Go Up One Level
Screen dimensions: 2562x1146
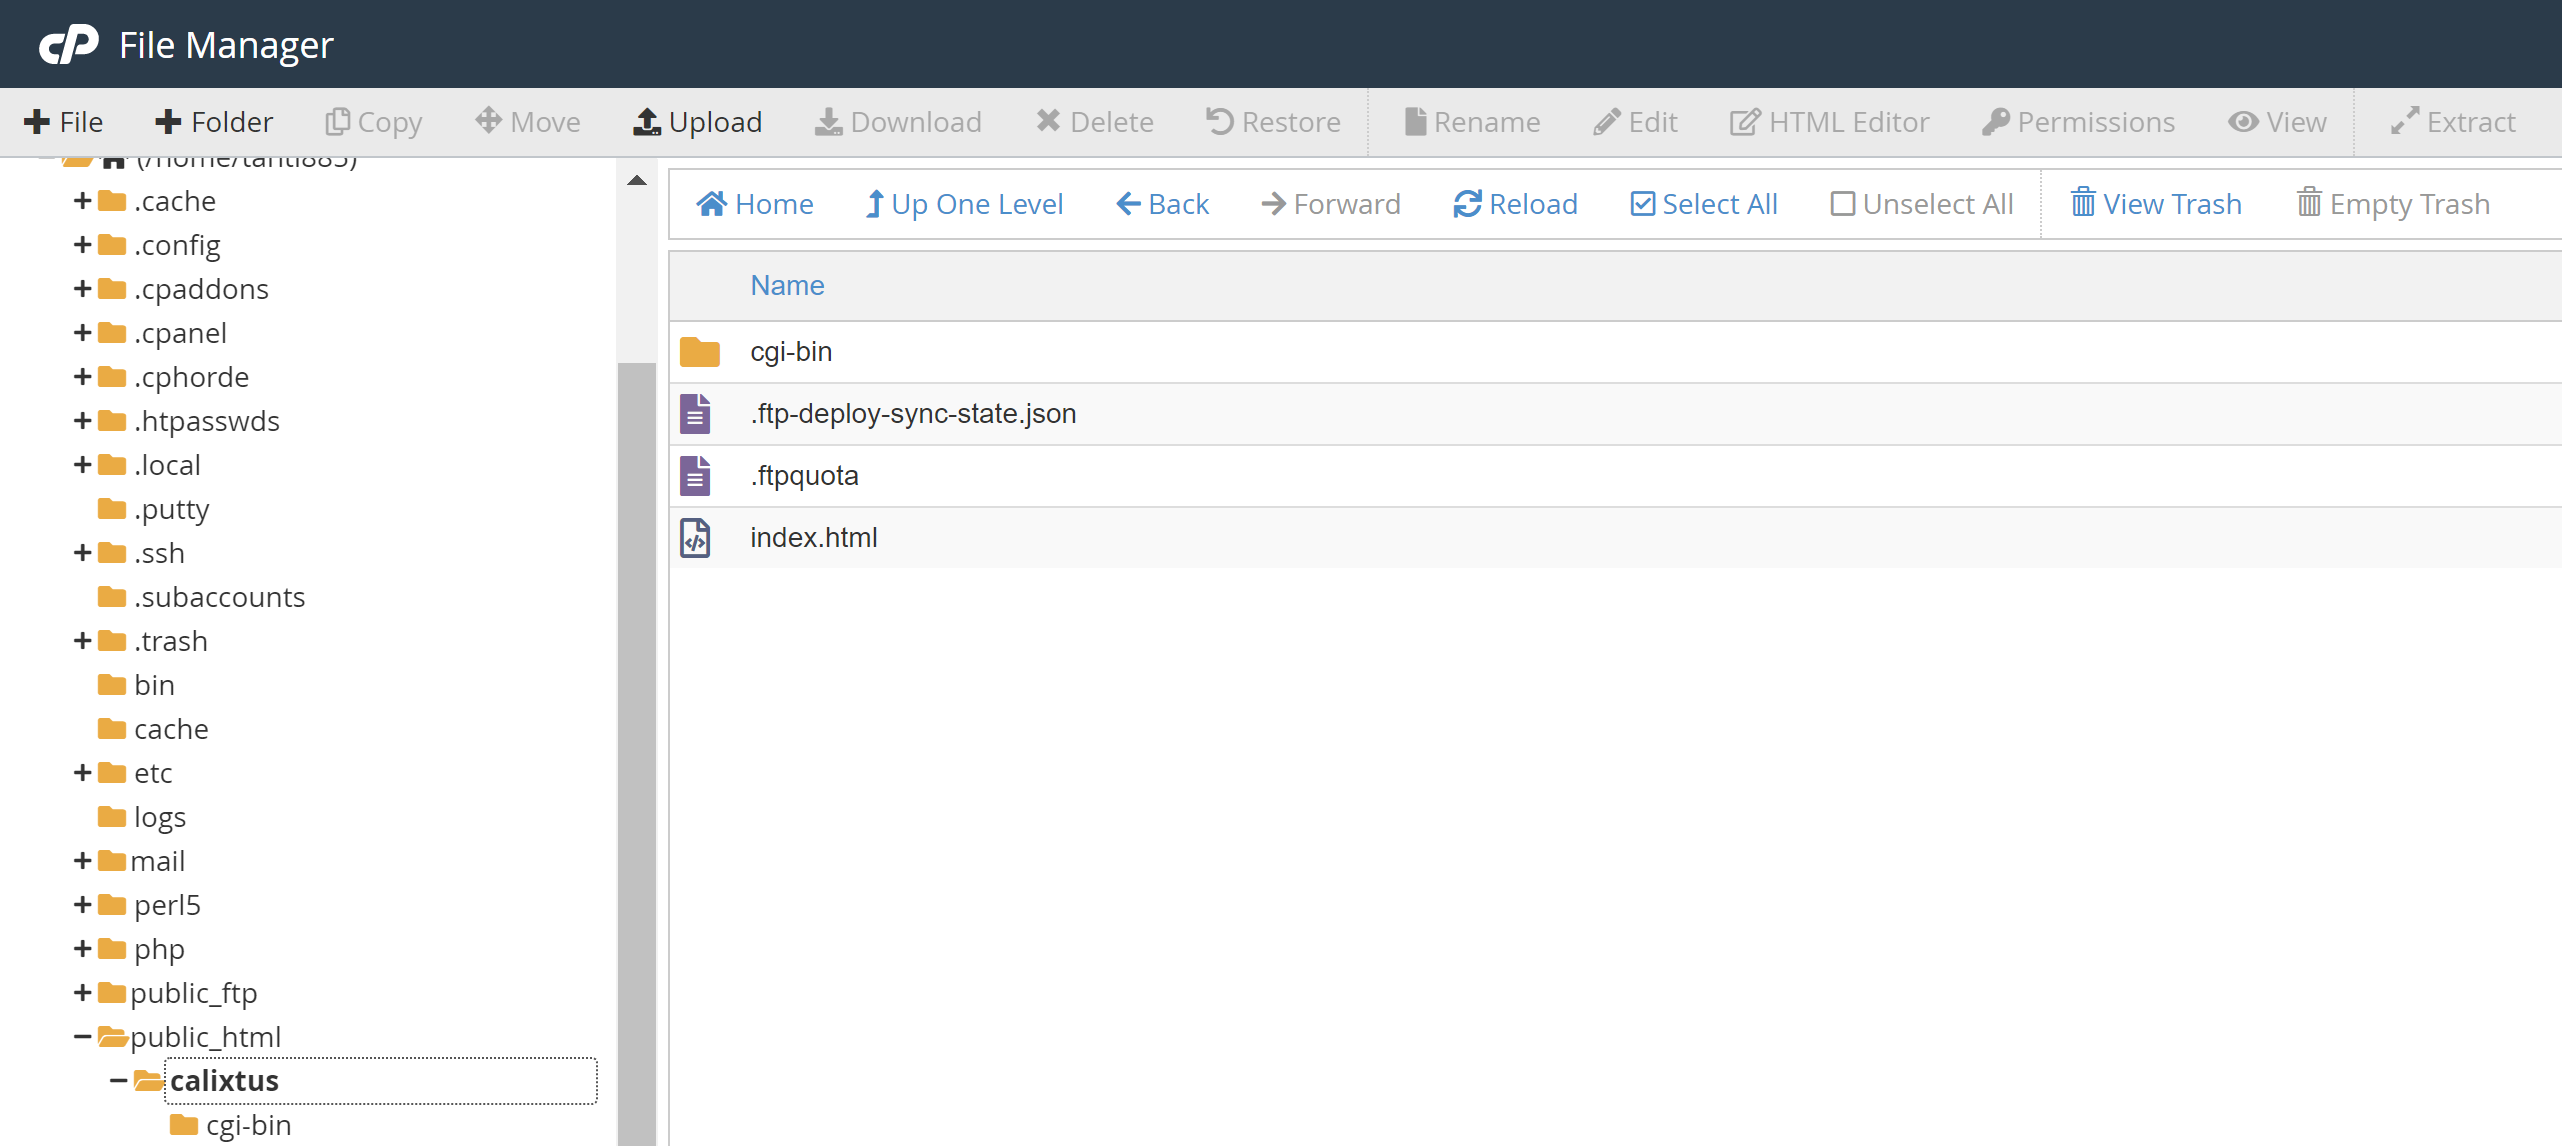(x=964, y=204)
